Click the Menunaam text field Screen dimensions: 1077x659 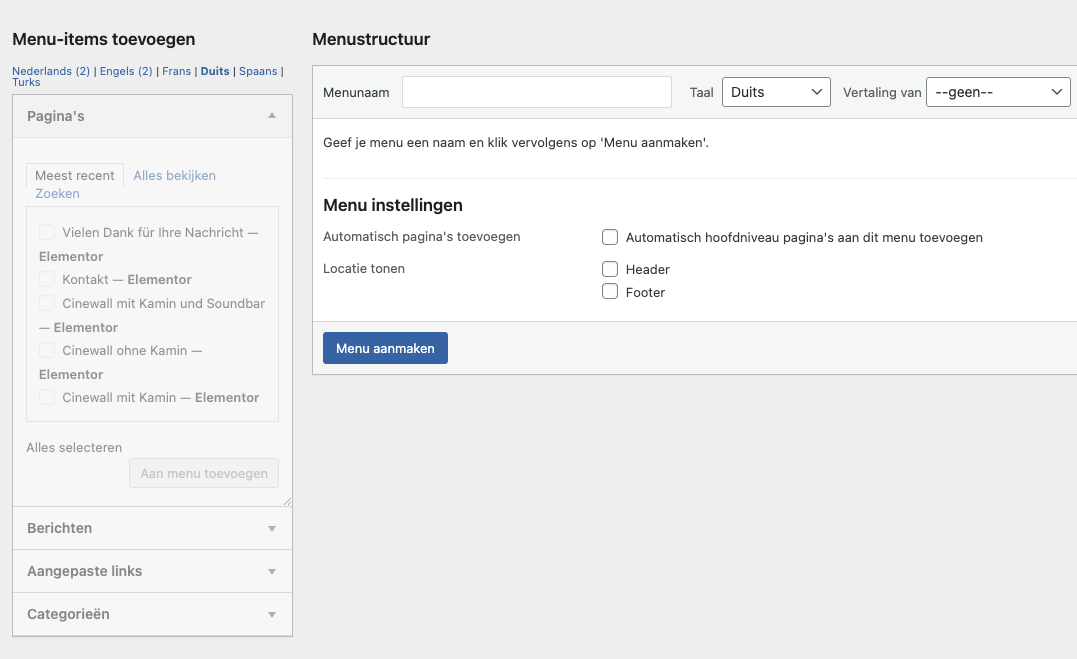click(536, 92)
